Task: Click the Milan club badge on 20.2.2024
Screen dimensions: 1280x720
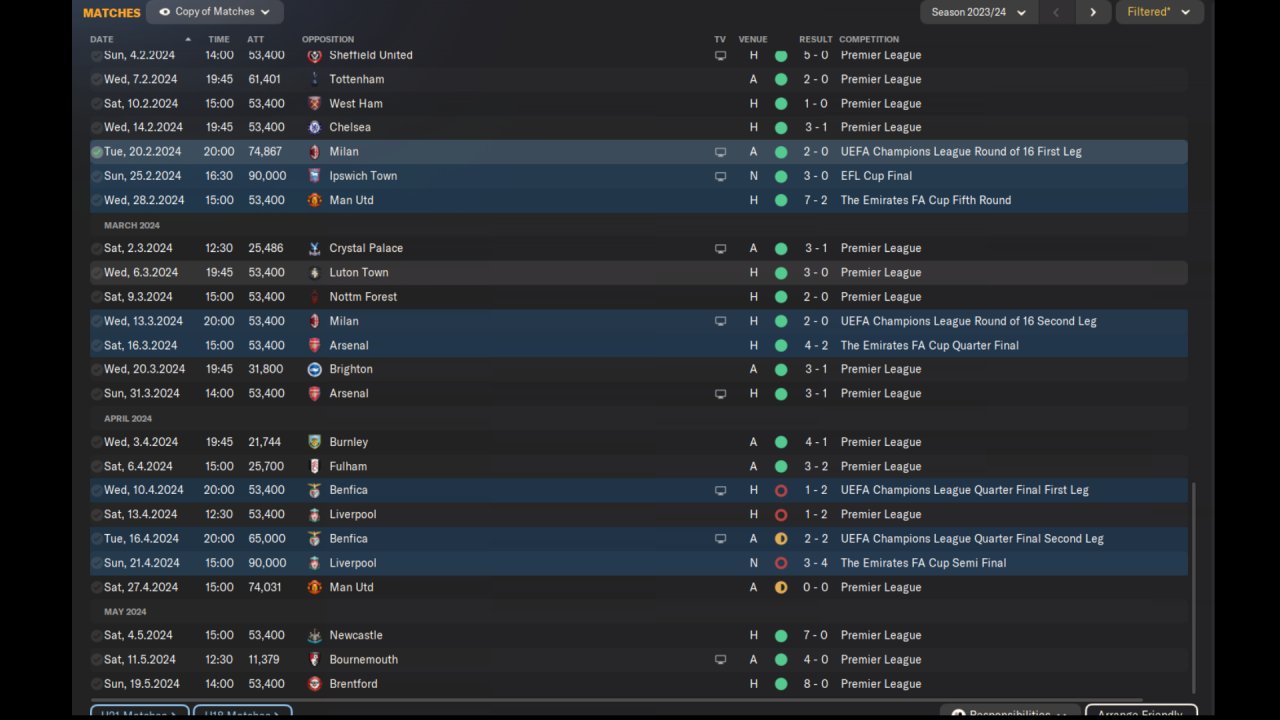Action: pos(315,152)
